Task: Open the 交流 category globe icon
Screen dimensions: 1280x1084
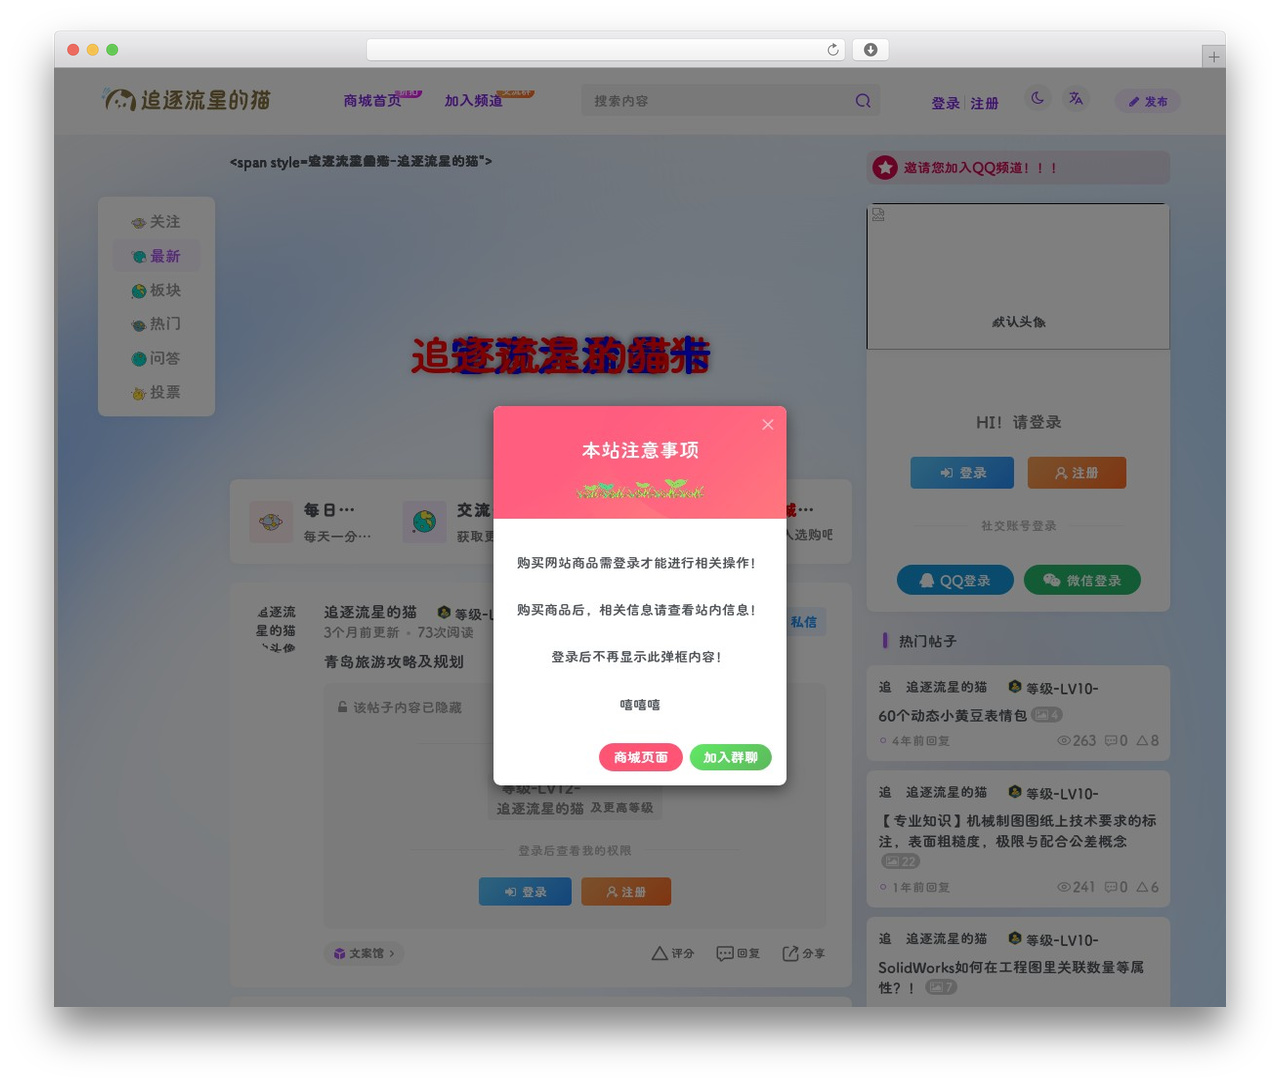Action: pyautogui.click(x=424, y=522)
